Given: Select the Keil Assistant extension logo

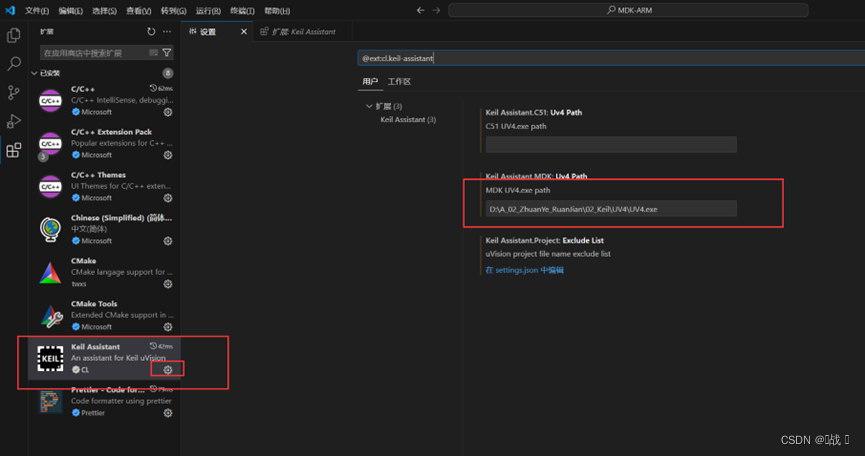Looking at the screenshot, I should click(x=50, y=358).
